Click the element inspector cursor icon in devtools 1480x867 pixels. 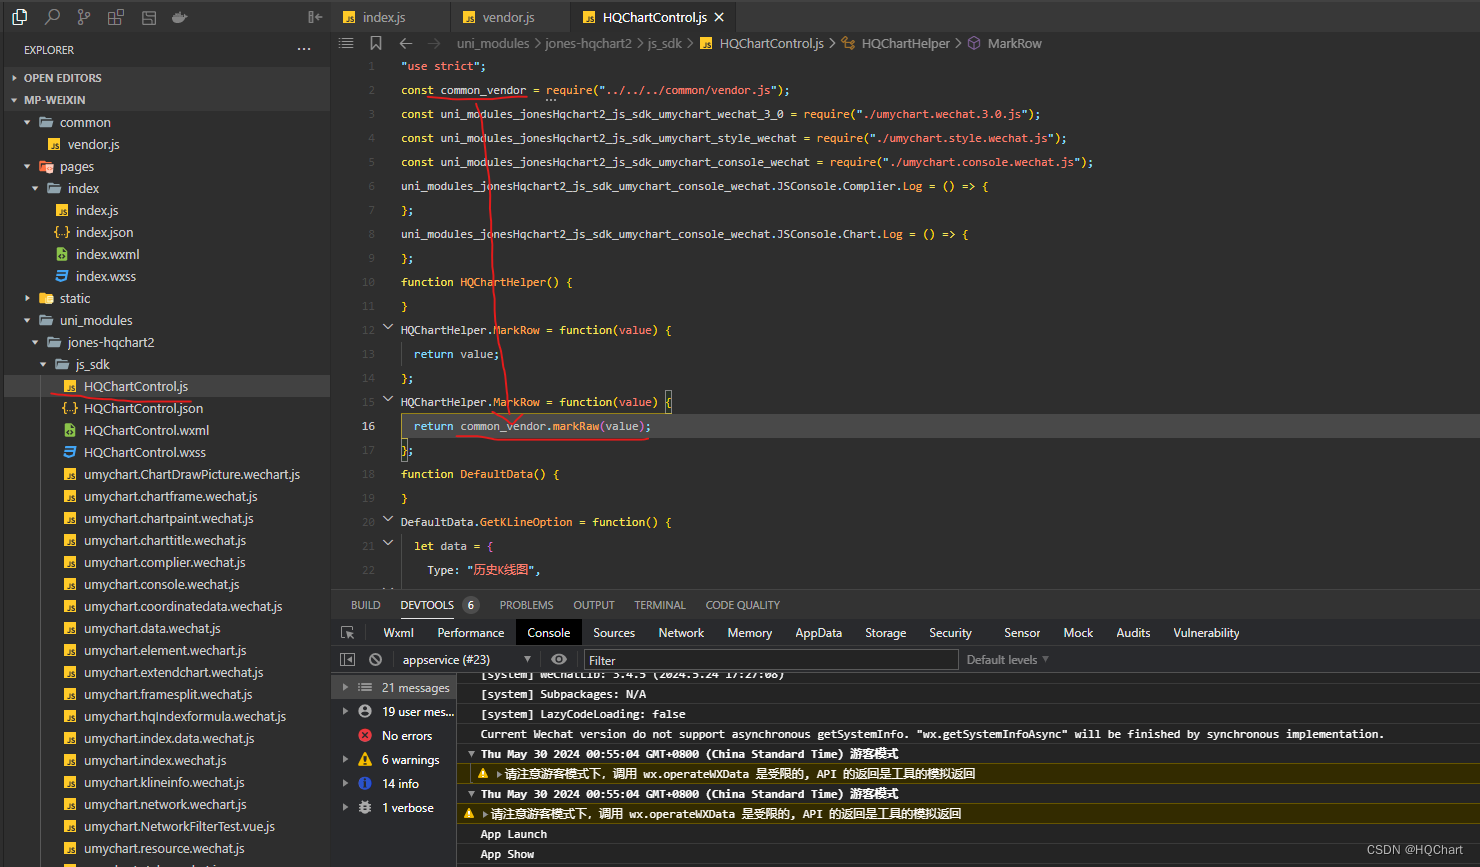click(x=348, y=633)
